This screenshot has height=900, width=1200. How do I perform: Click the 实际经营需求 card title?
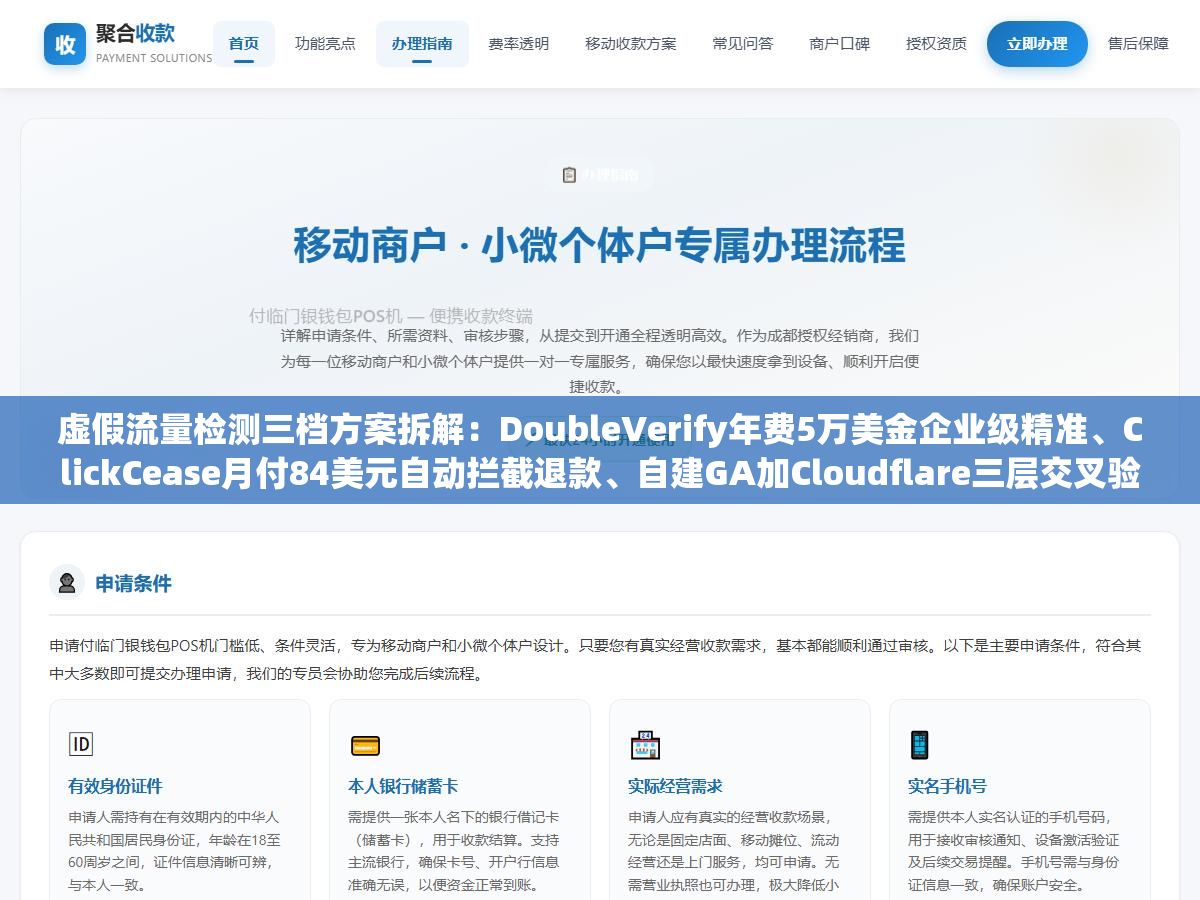coord(675,786)
